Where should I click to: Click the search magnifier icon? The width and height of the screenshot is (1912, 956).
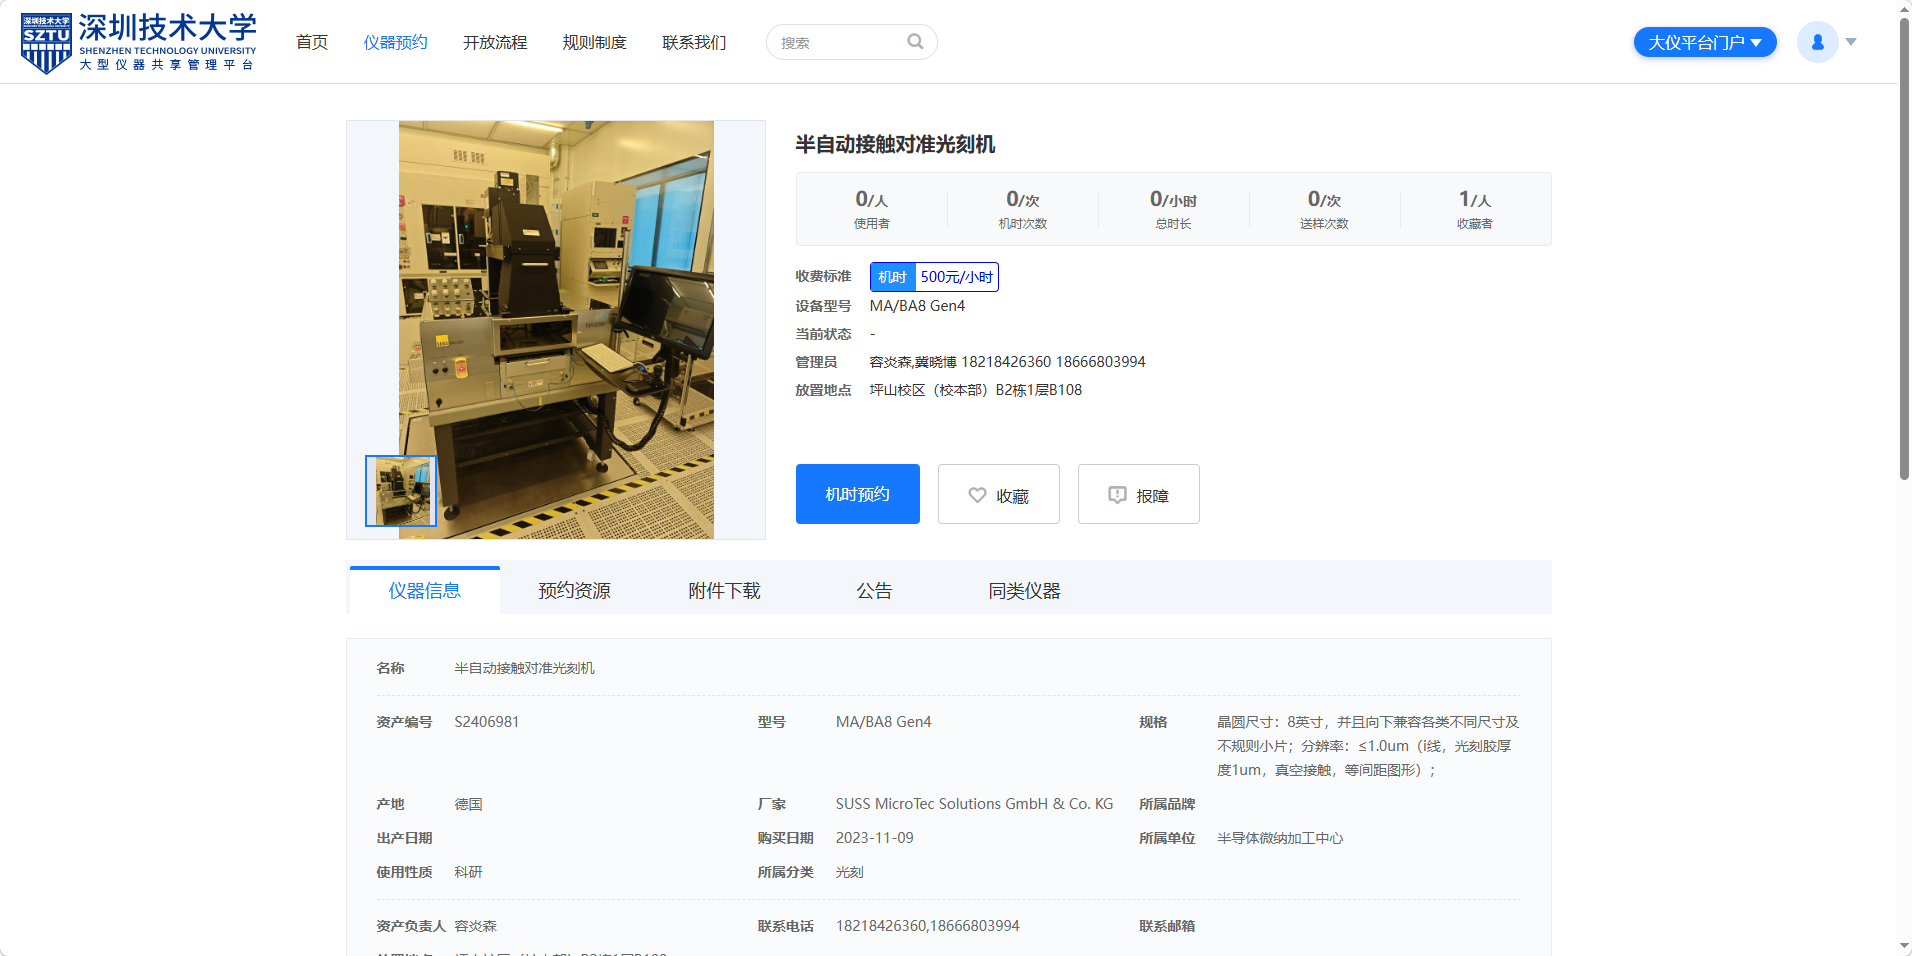(x=915, y=42)
